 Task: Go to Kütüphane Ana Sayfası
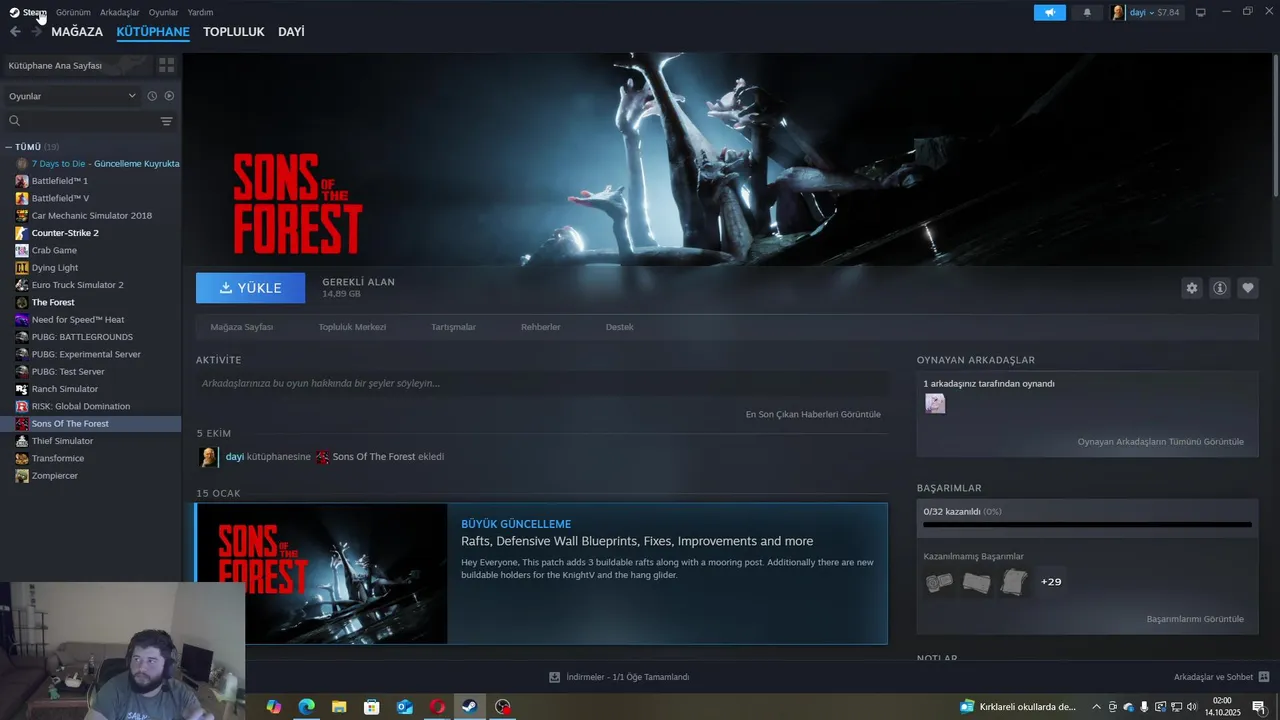pyautogui.click(x=77, y=65)
